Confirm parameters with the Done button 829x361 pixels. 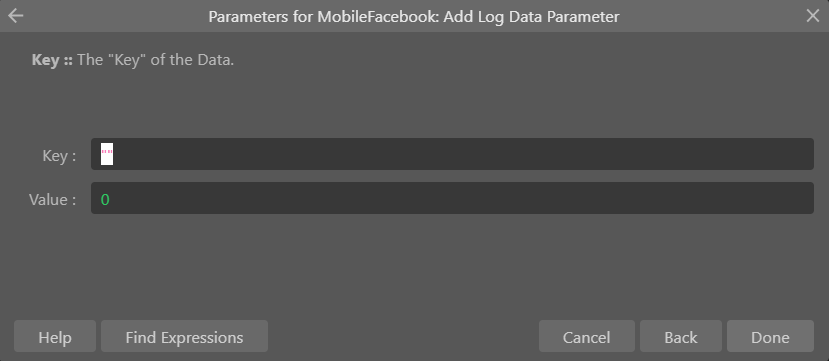(770, 336)
